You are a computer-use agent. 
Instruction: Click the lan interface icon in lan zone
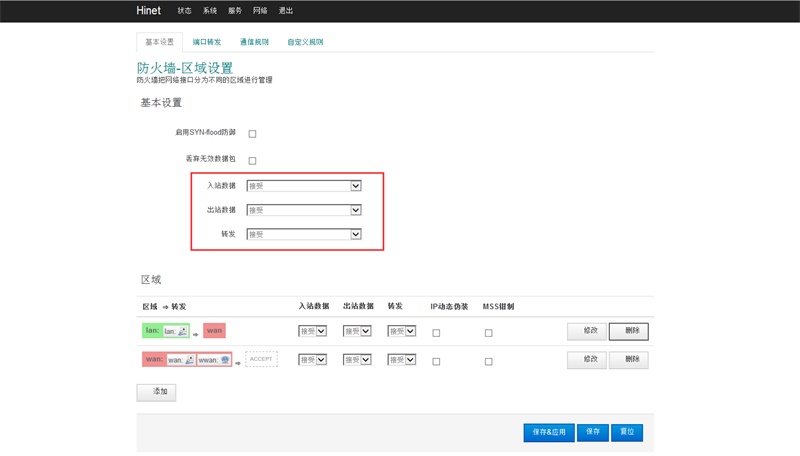[183, 331]
